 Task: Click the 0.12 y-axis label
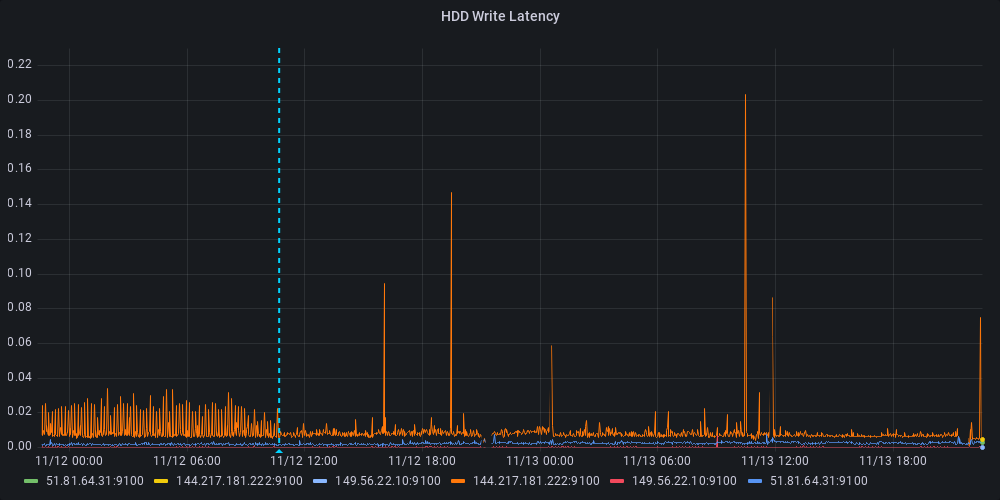20,239
